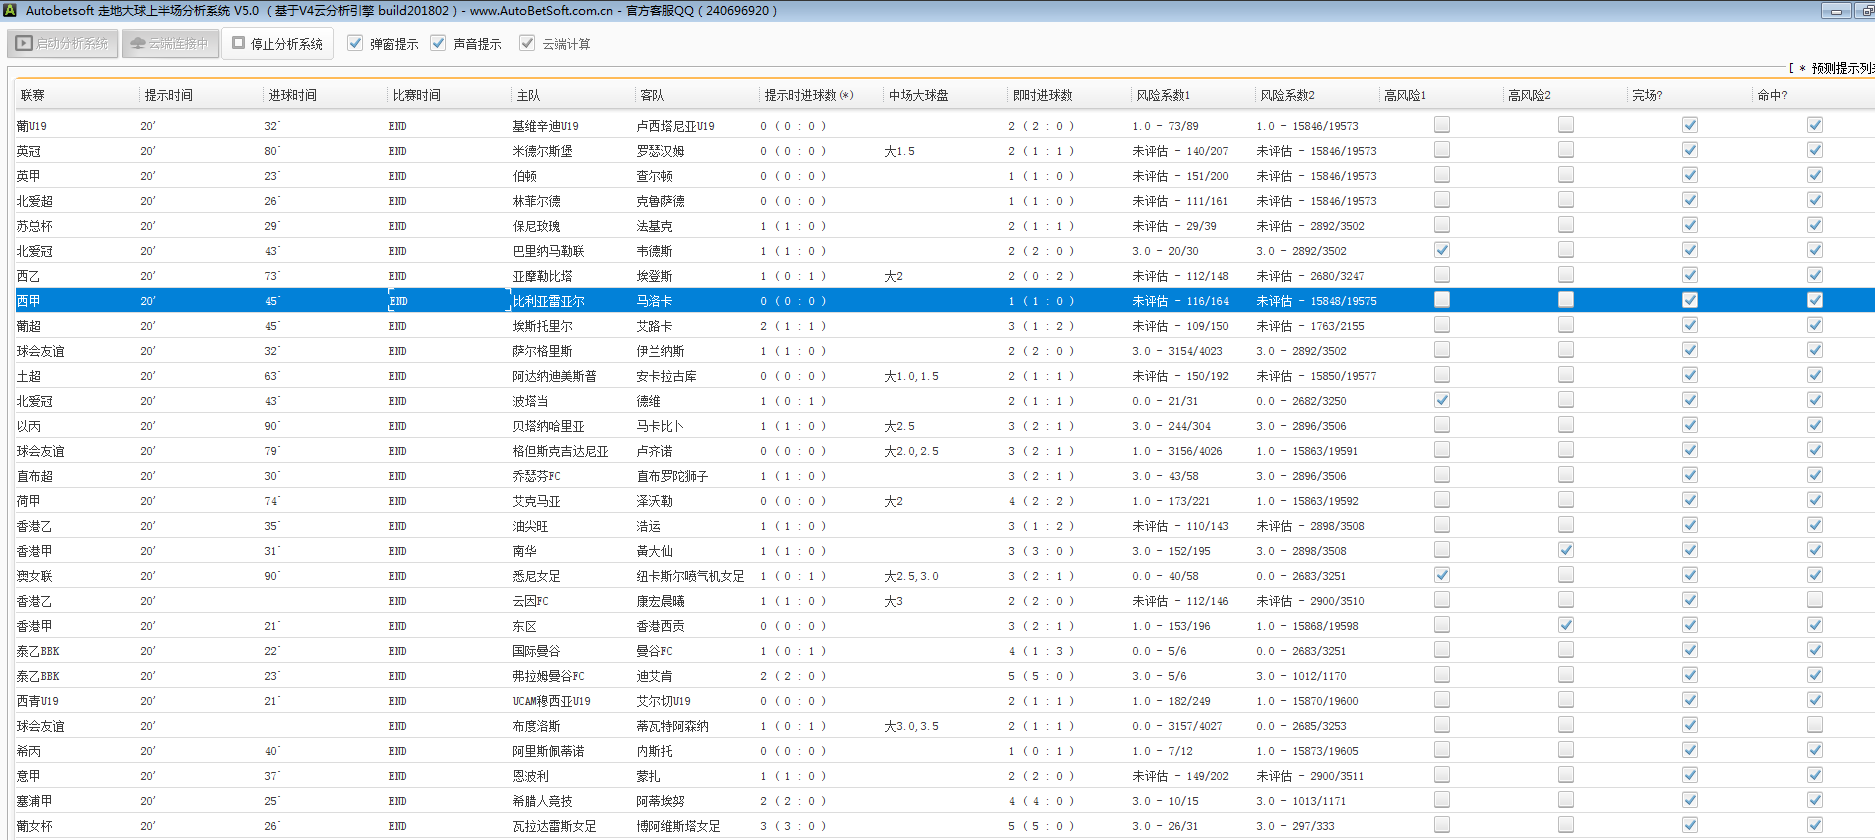Select the 阿达纳迪美斯普 match row
The width and height of the screenshot is (1875, 840).
click(554, 376)
